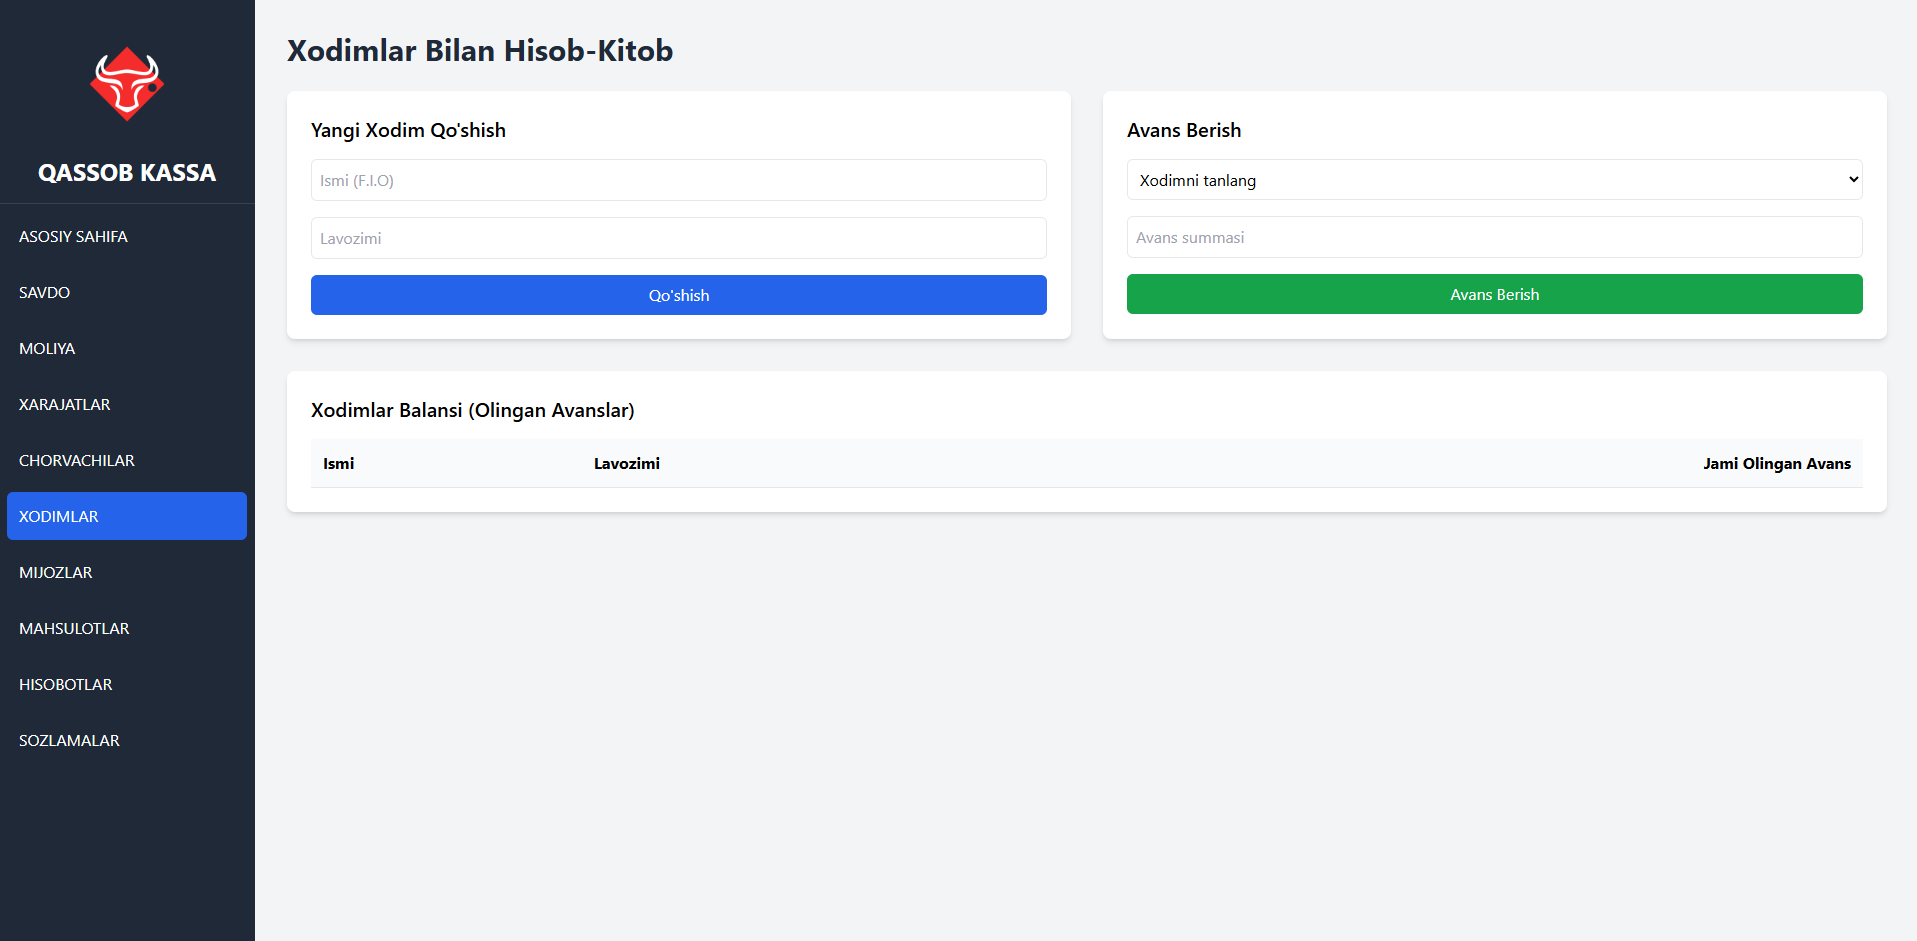The width and height of the screenshot is (1917, 941).
Task: Select CHORVACHILAR from the sidebar
Action: pyautogui.click(x=77, y=461)
